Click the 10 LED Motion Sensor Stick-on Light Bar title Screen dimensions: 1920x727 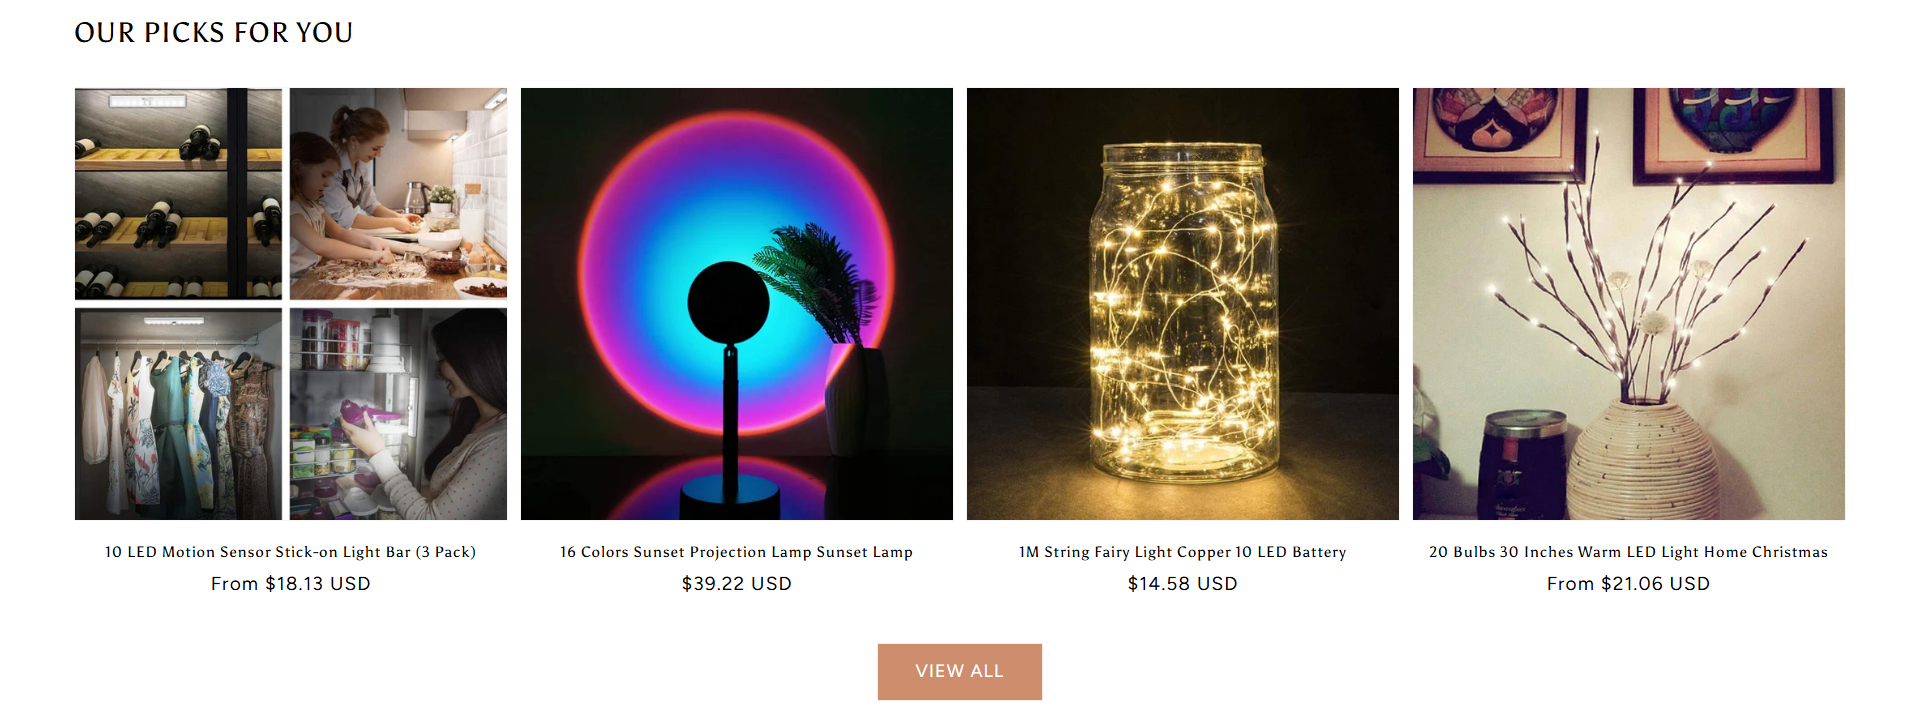(291, 552)
